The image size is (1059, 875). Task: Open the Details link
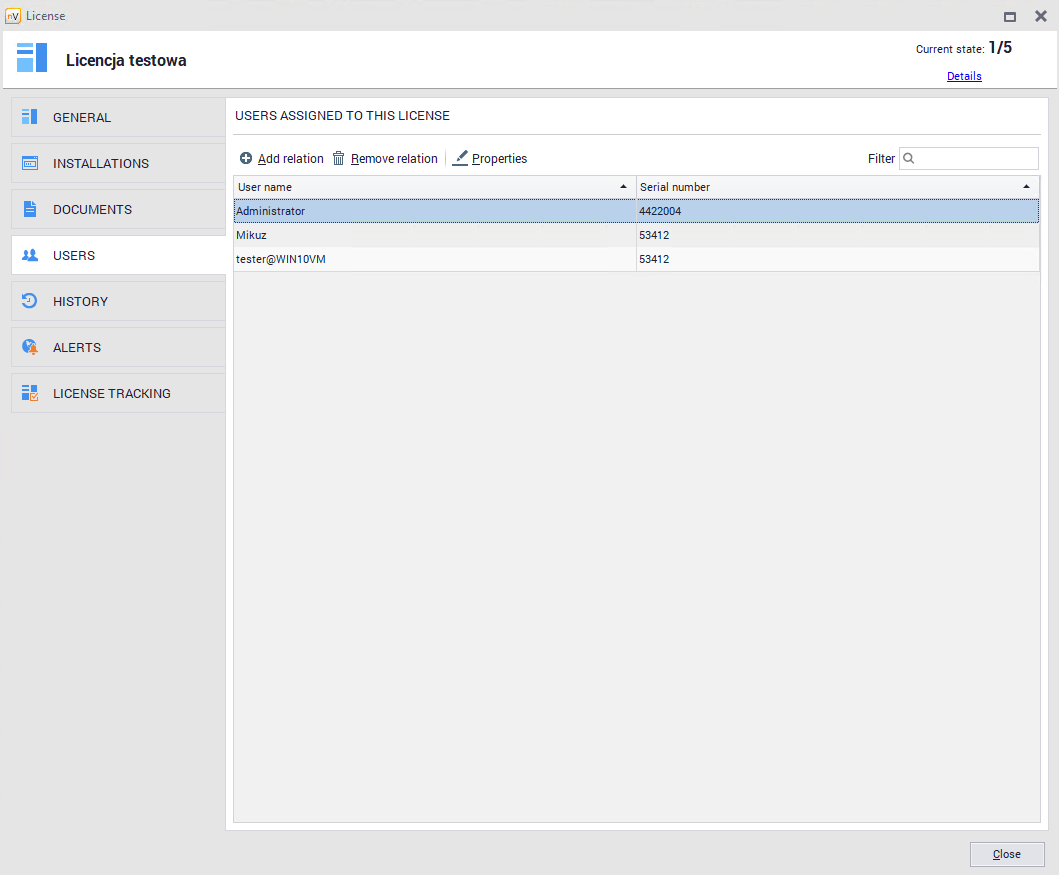click(964, 76)
